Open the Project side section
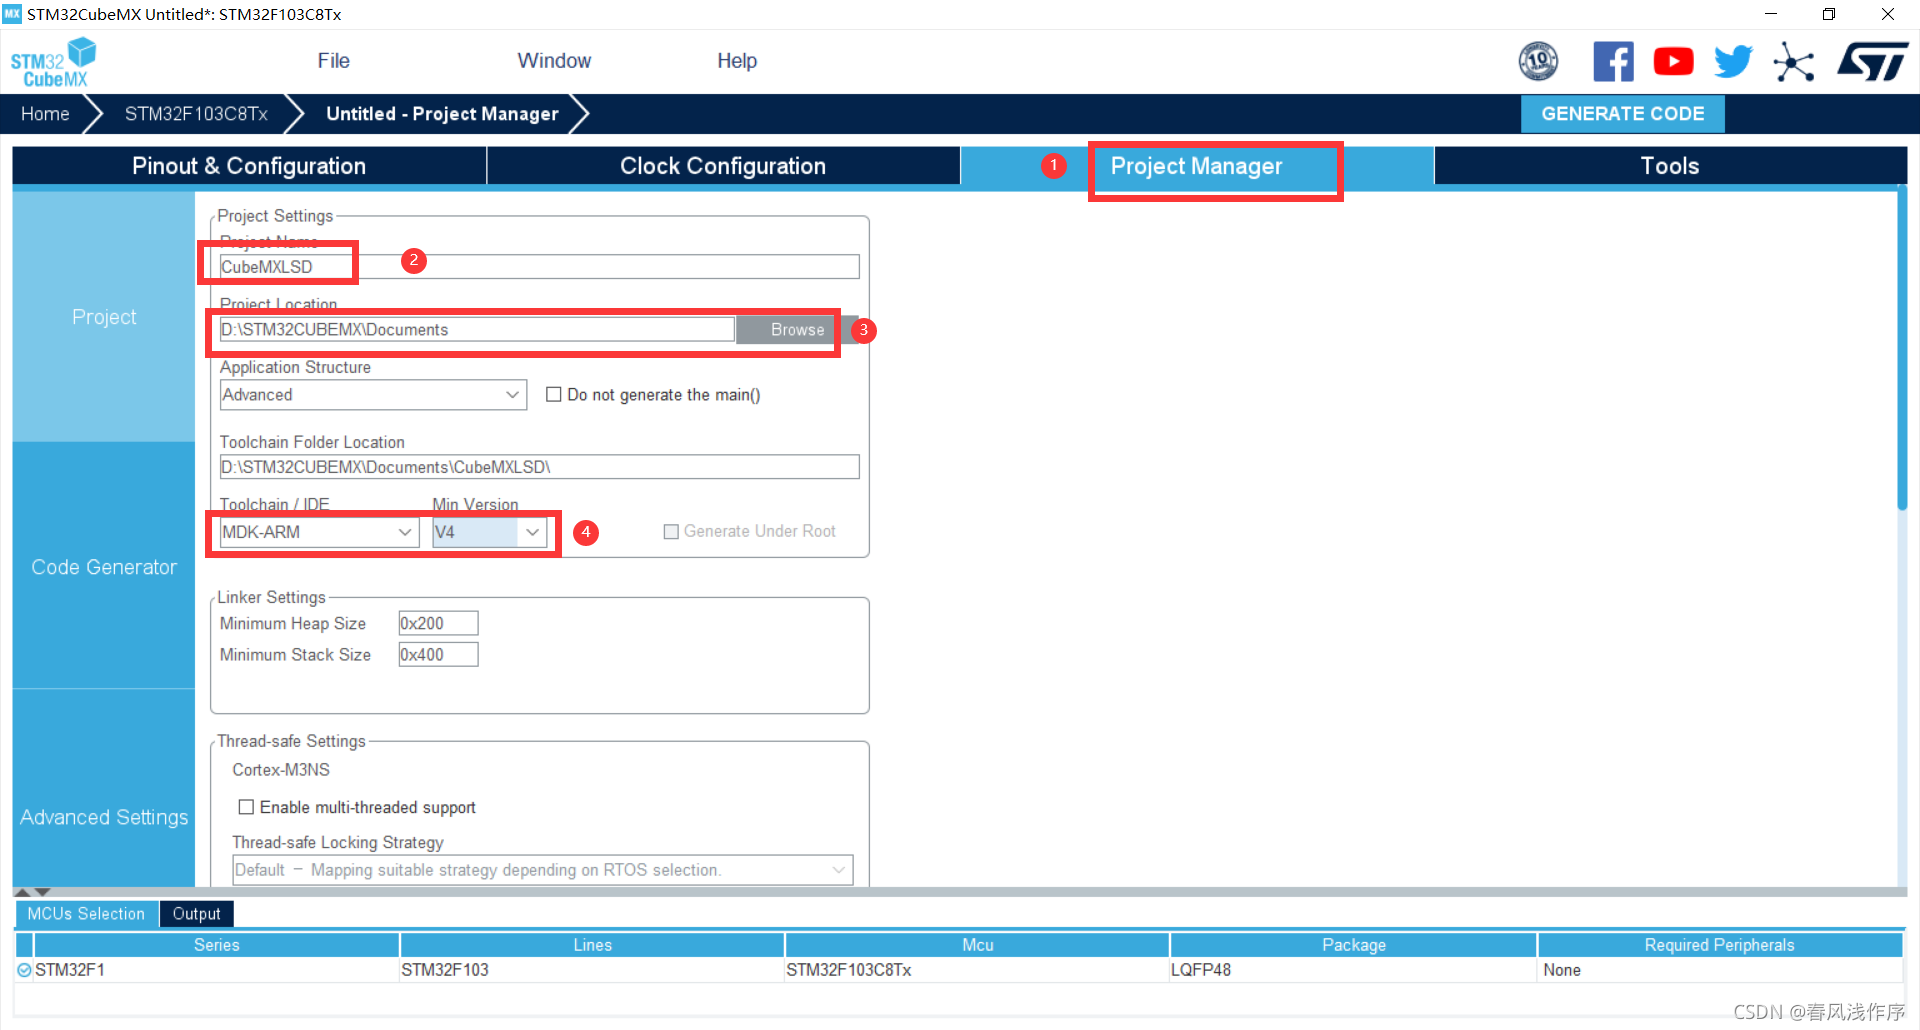1920x1030 pixels. 104,317
